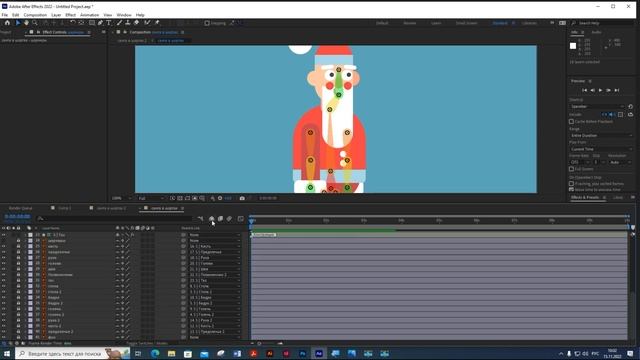The height and width of the screenshot is (360, 640).
Task: Open the Shortcut dropdown showing Spacebar
Action: [x=597, y=107]
